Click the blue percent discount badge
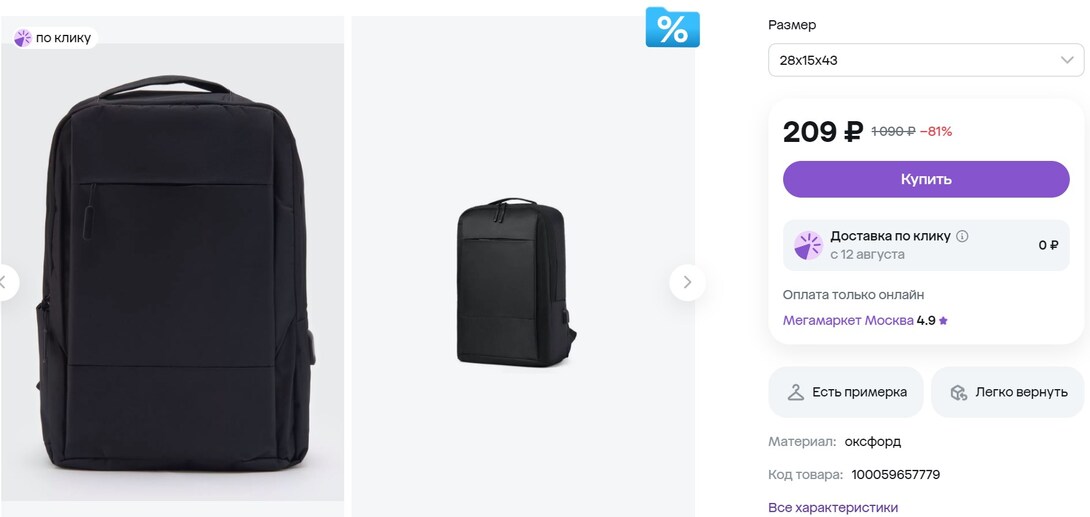 point(672,28)
